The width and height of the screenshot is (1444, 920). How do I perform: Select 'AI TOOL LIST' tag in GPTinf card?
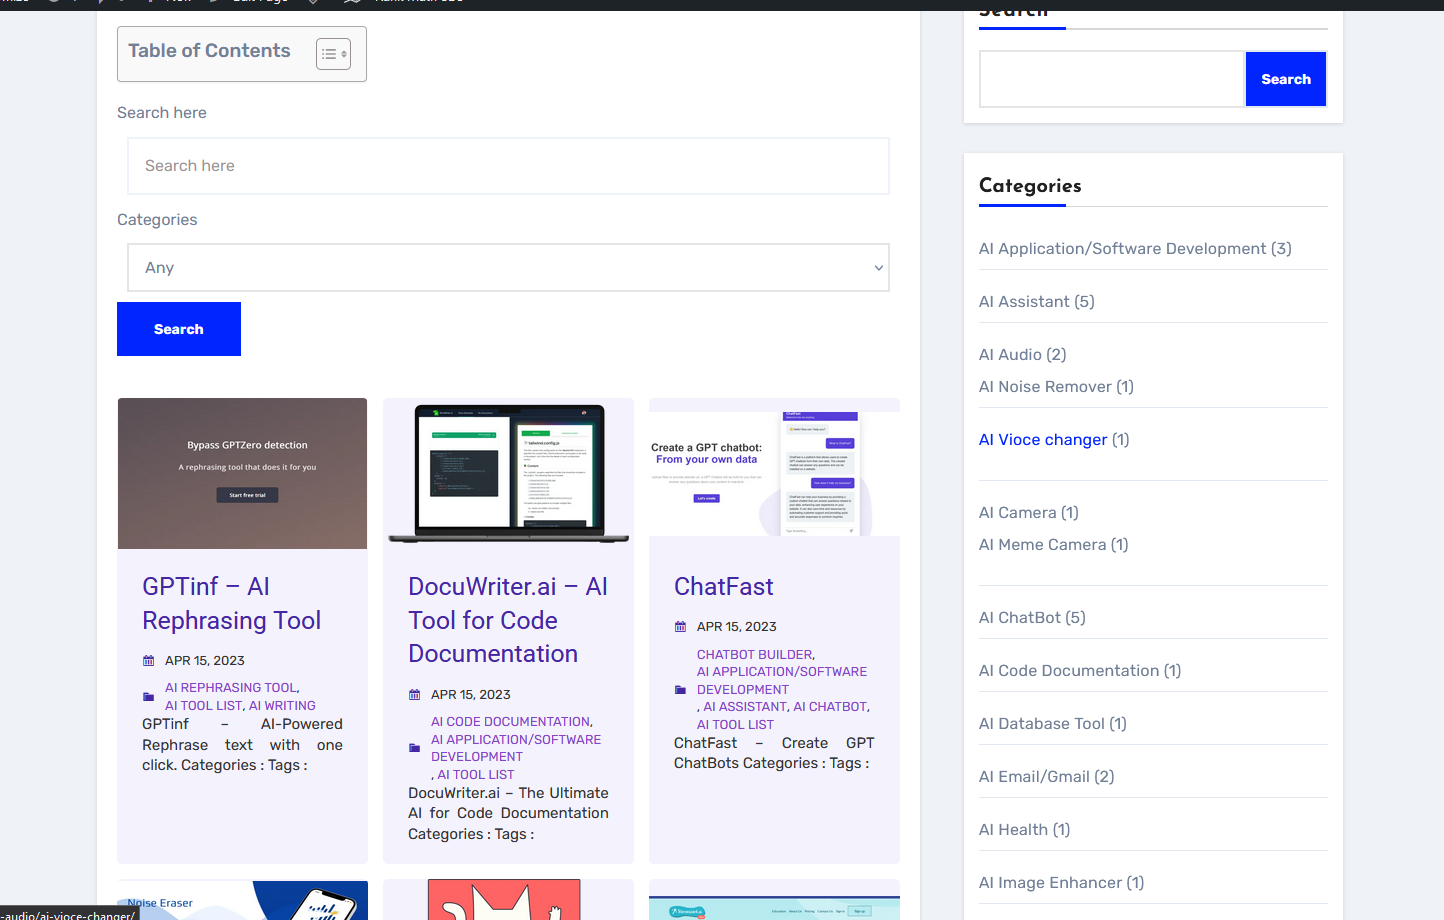[204, 706]
